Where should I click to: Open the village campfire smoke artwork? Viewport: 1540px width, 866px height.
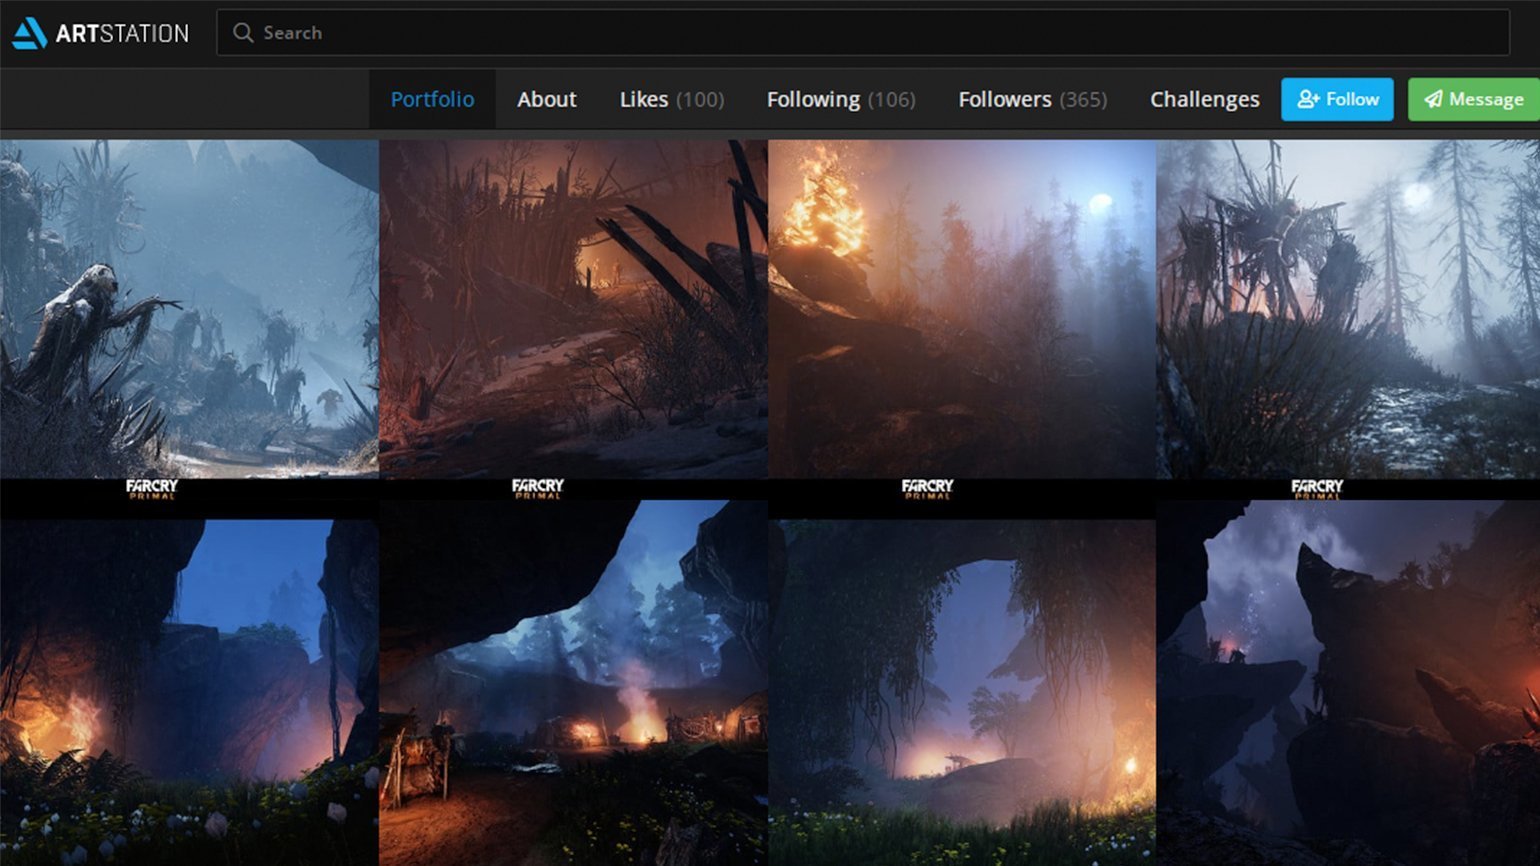[573, 690]
